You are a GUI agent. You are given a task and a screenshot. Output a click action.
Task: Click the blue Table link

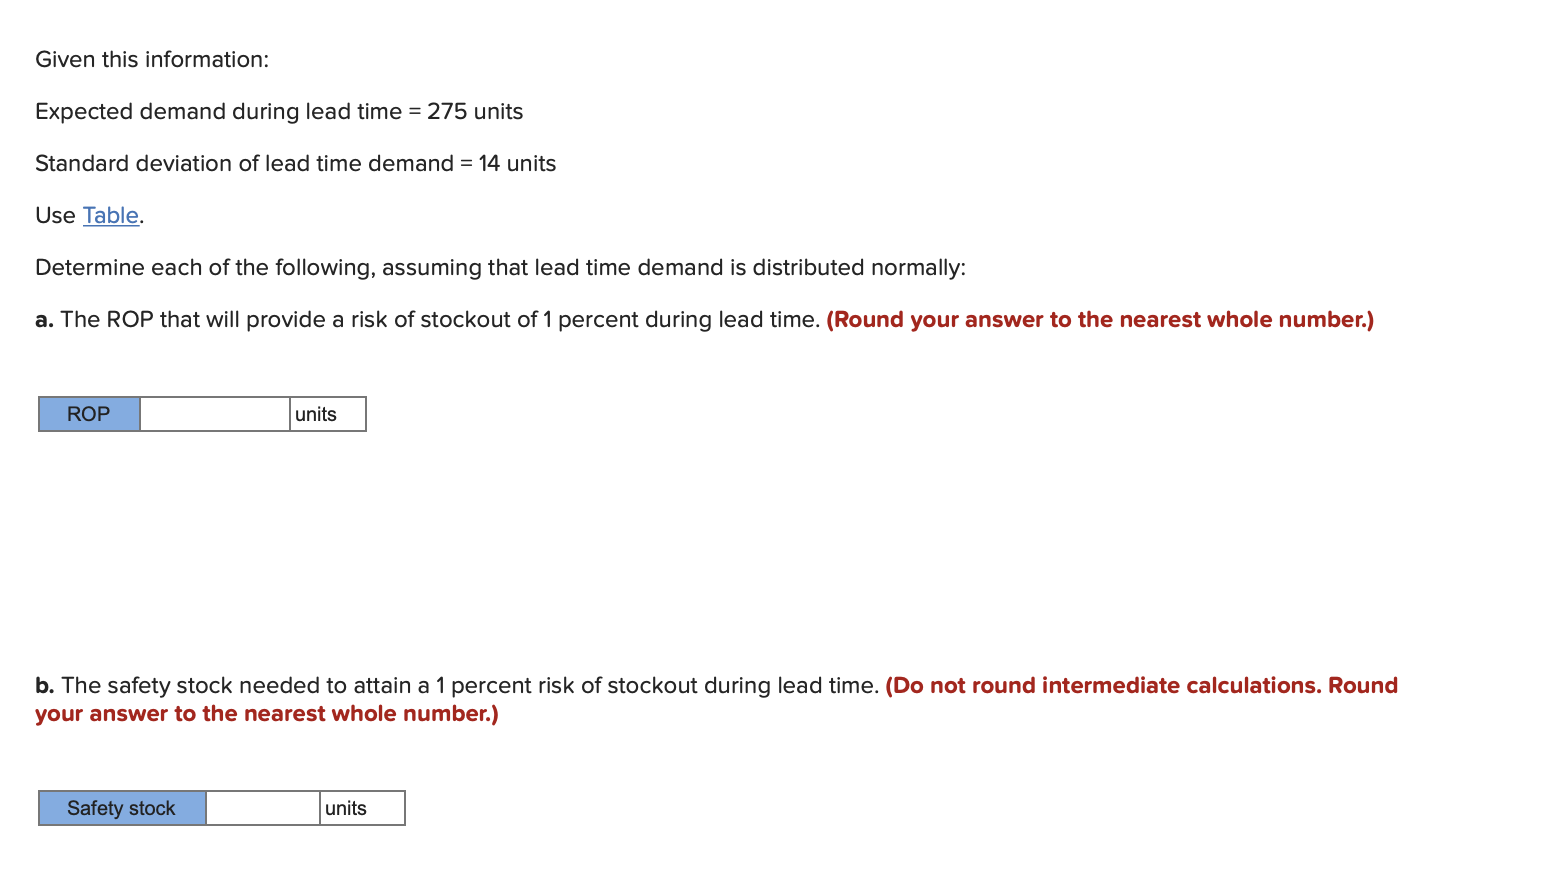point(109,215)
